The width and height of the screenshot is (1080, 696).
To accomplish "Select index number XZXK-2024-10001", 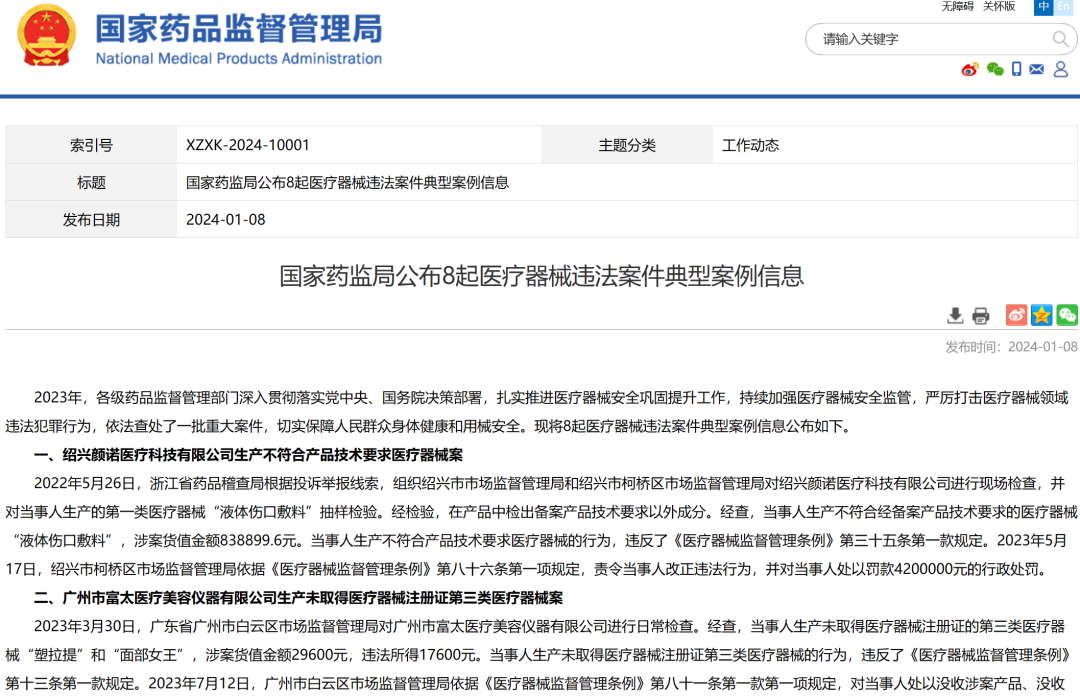I will [x=248, y=145].
